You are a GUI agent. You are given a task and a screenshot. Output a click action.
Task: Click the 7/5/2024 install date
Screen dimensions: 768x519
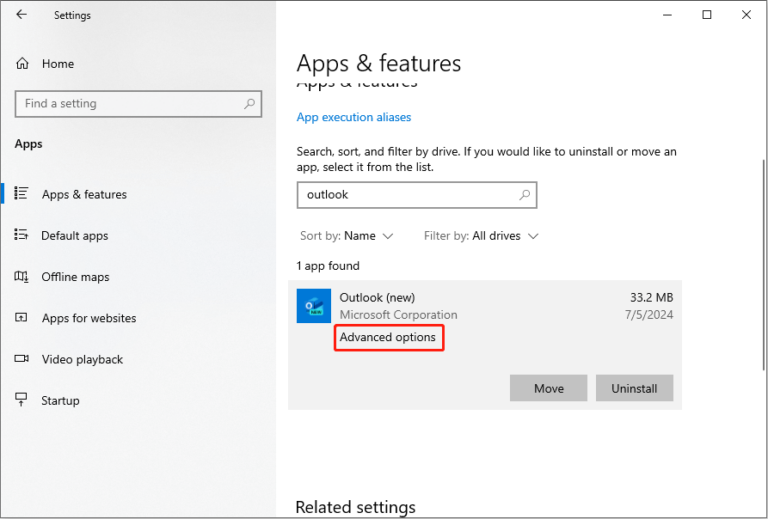pyautogui.click(x=649, y=314)
